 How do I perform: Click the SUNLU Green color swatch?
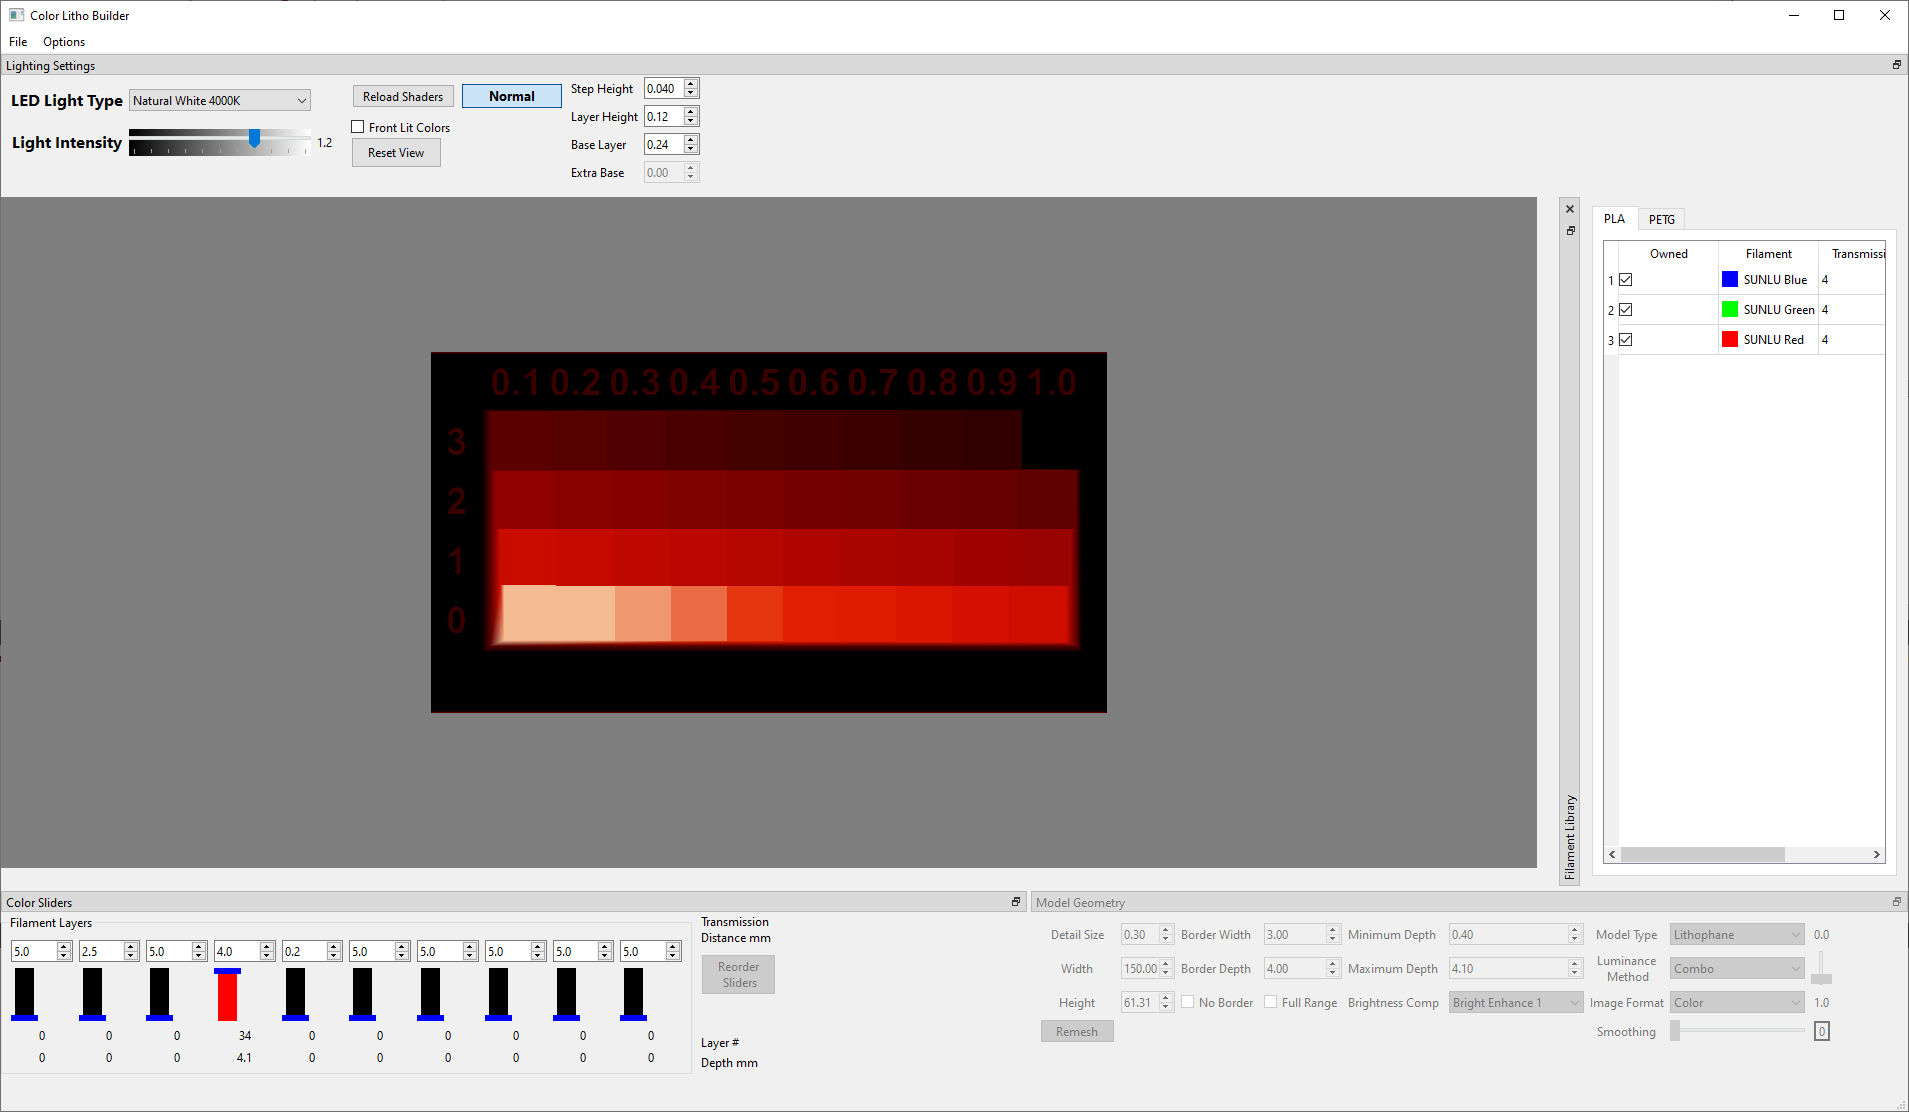point(1729,310)
